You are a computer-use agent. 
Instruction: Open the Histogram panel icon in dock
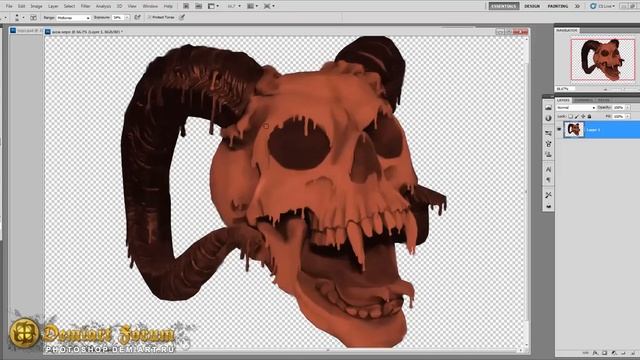548,108
